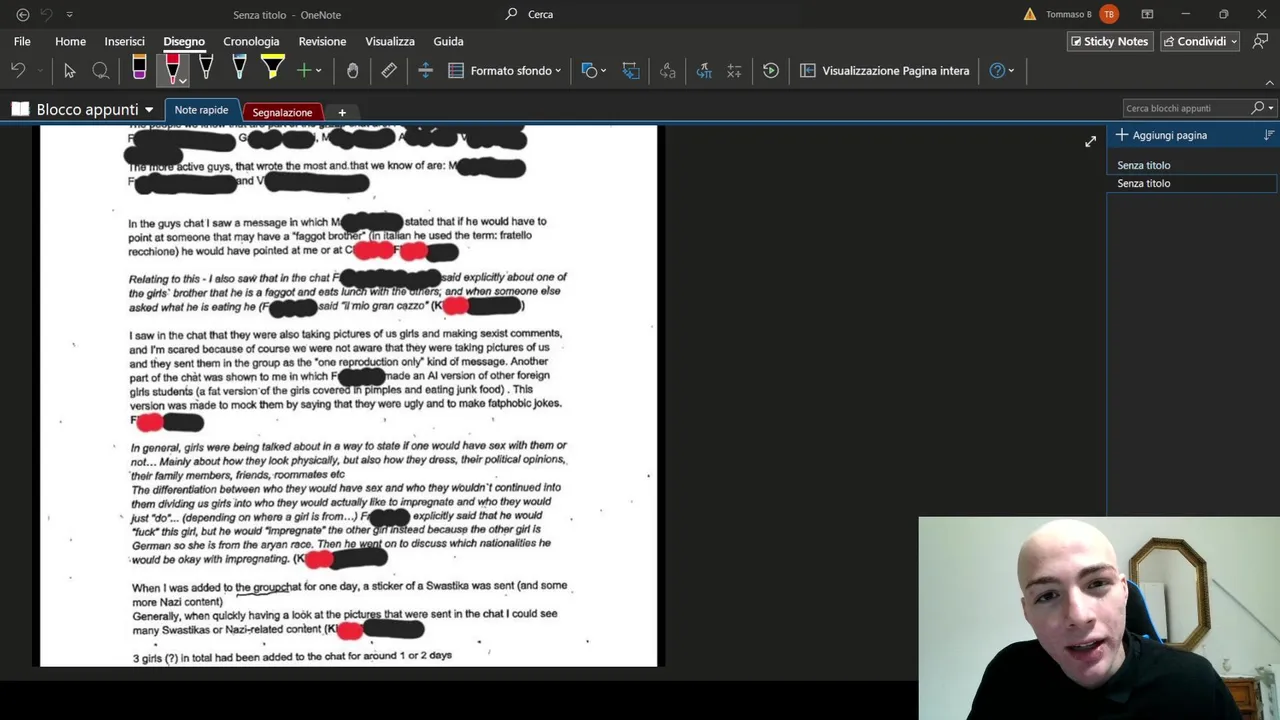The height and width of the screenshot is (720, 1280).
Task: Open Tommaso B account avatar
Action: coord(1109,14)
